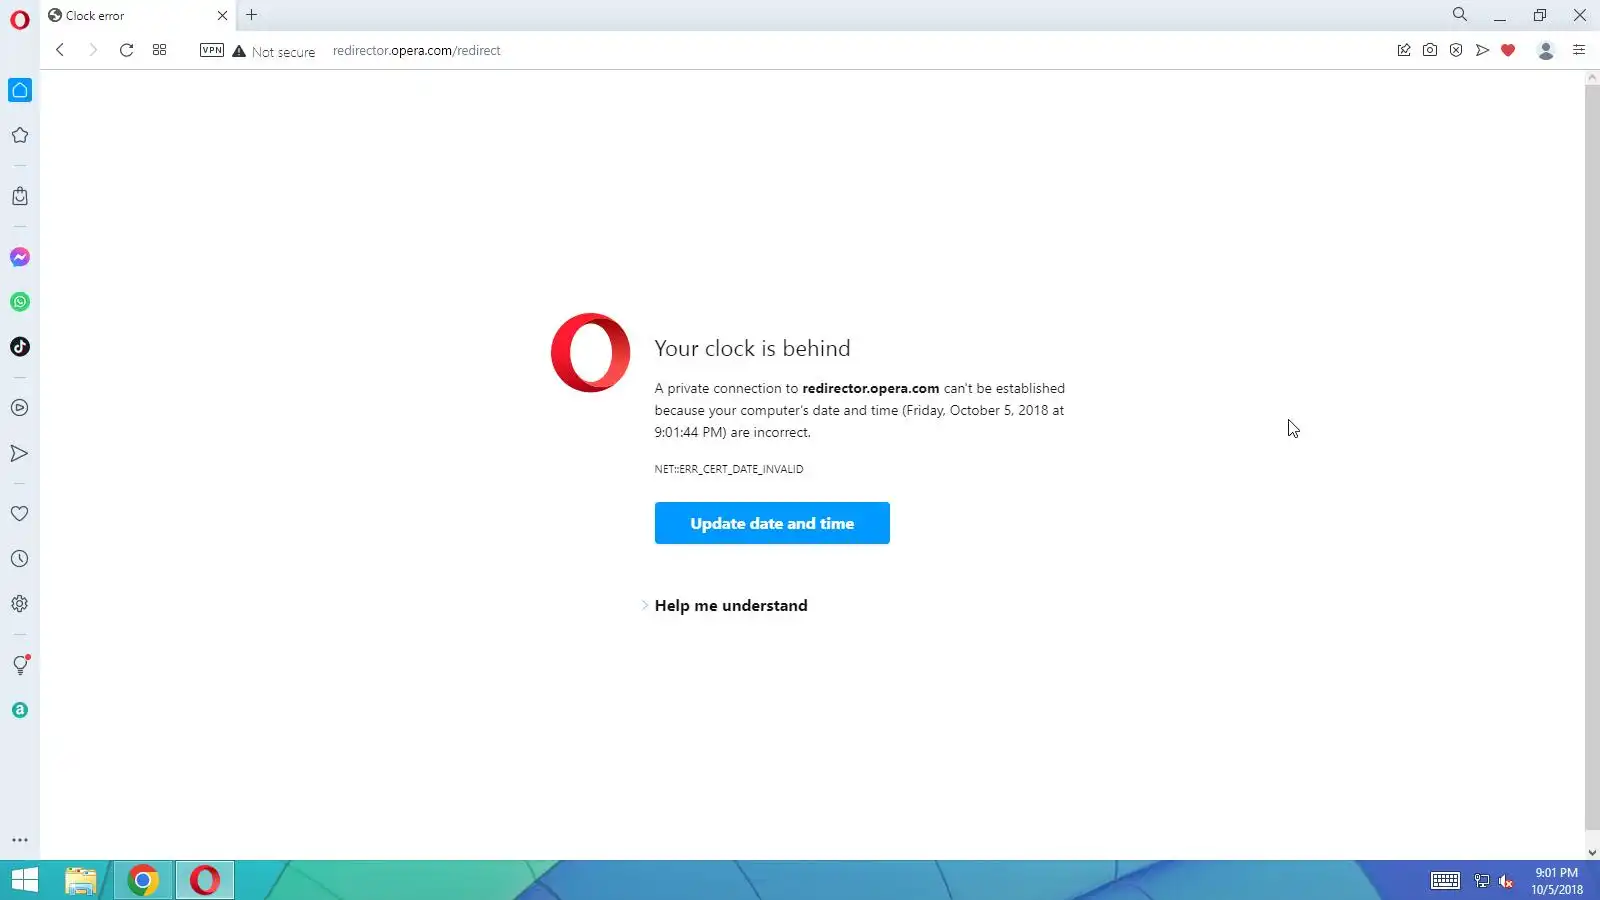This screenshot has width=1600, height=900.
Task: Send page via address bar Flow icon
Action: tap(1482, 50)
